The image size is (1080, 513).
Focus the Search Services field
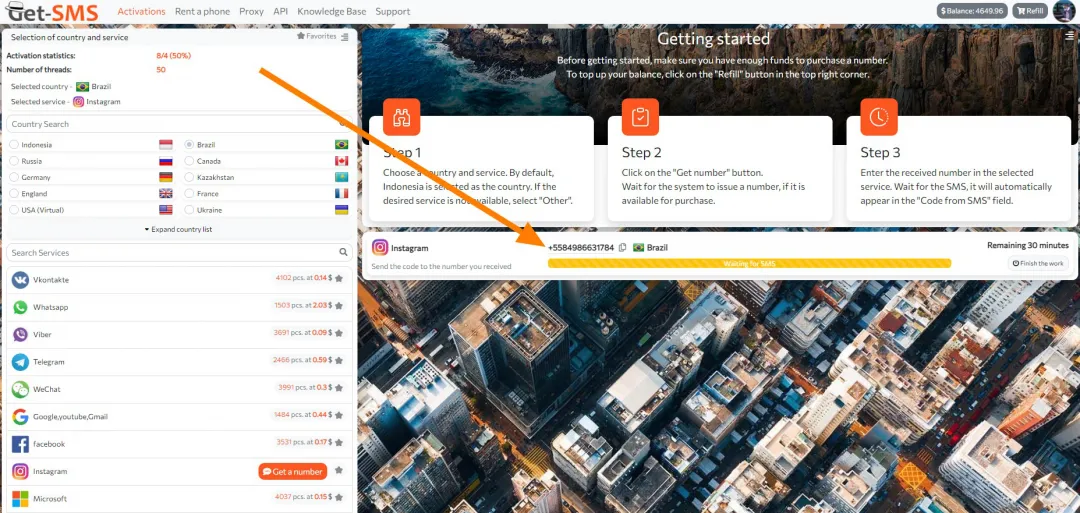click(178, 253)
